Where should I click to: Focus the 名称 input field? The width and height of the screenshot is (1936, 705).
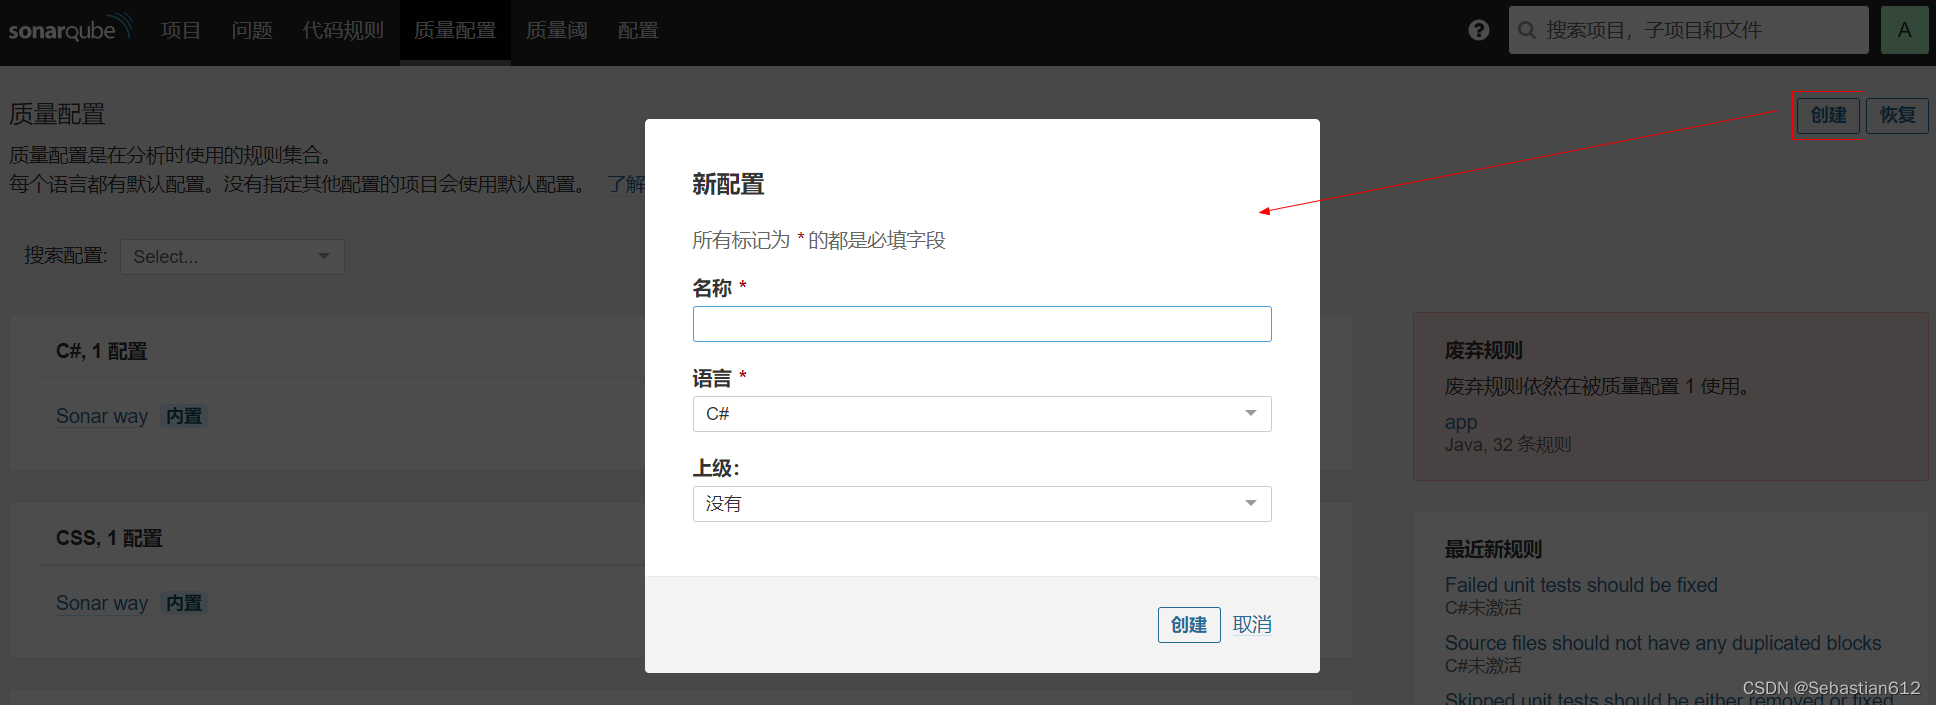[982, 324]
